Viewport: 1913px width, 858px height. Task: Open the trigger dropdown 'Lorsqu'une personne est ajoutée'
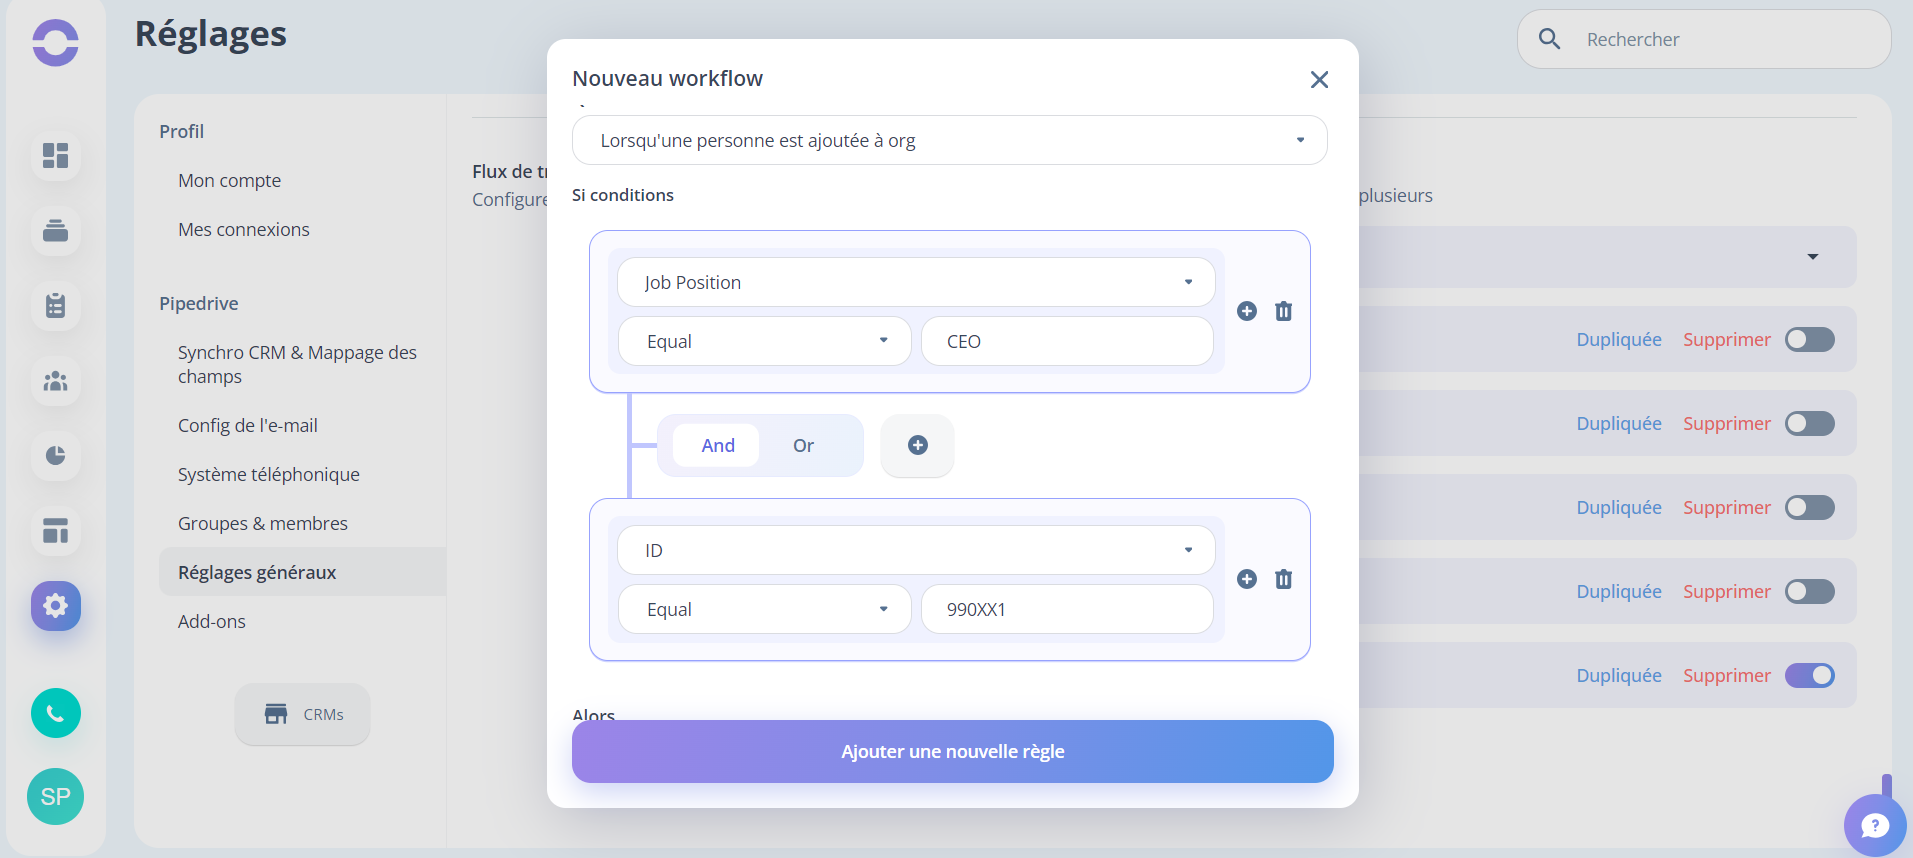click(x=949, y=140)
